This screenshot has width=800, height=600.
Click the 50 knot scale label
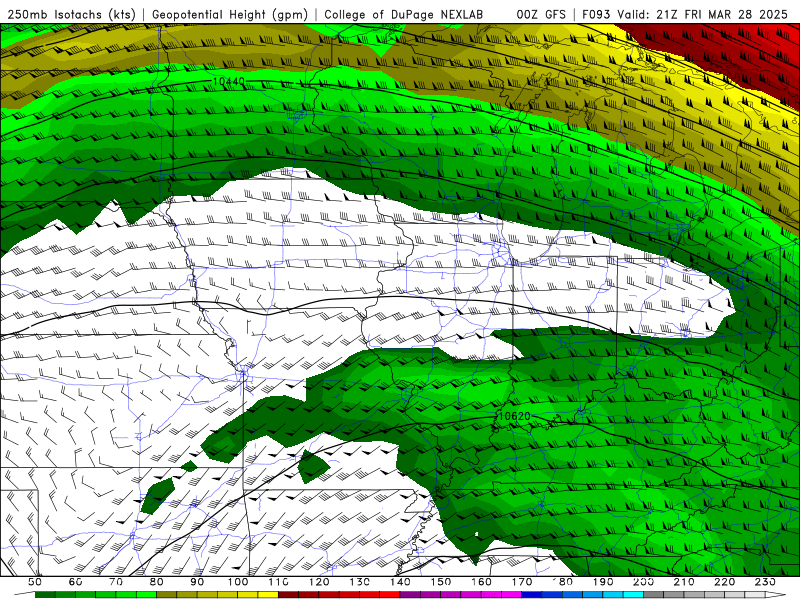pyautogui.click(x=35, y=582)
